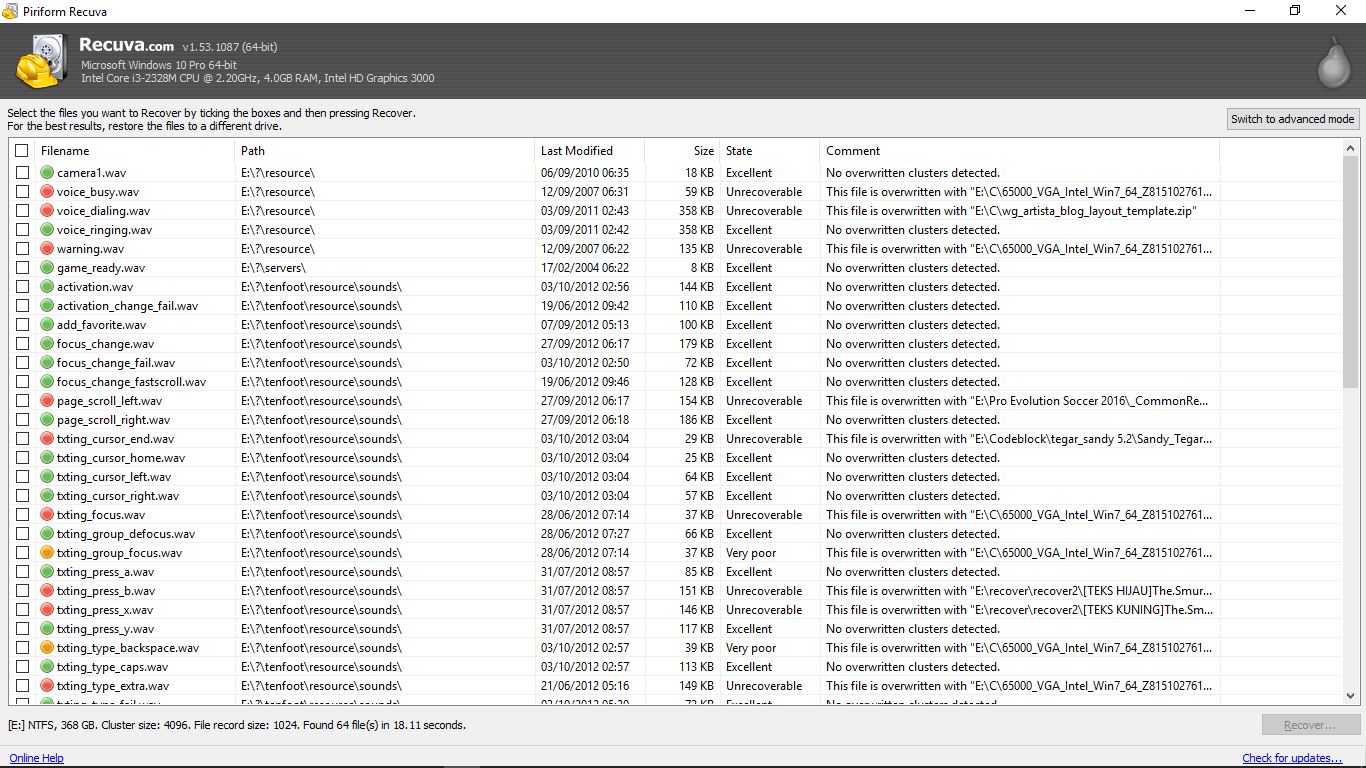Select the focus_change_fastscroll.wav filename
This screenshot has height=768, width=1366.
tap(131, 382)
